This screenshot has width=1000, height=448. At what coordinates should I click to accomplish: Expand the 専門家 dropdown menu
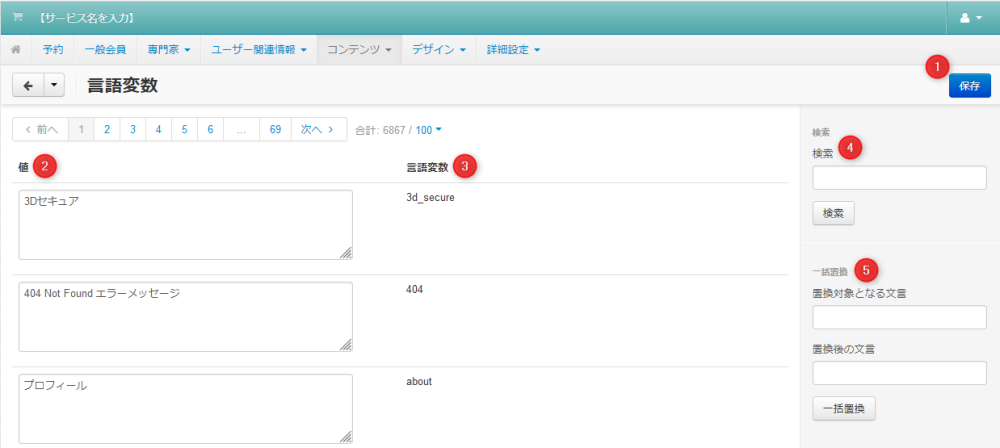pos(169,50)
